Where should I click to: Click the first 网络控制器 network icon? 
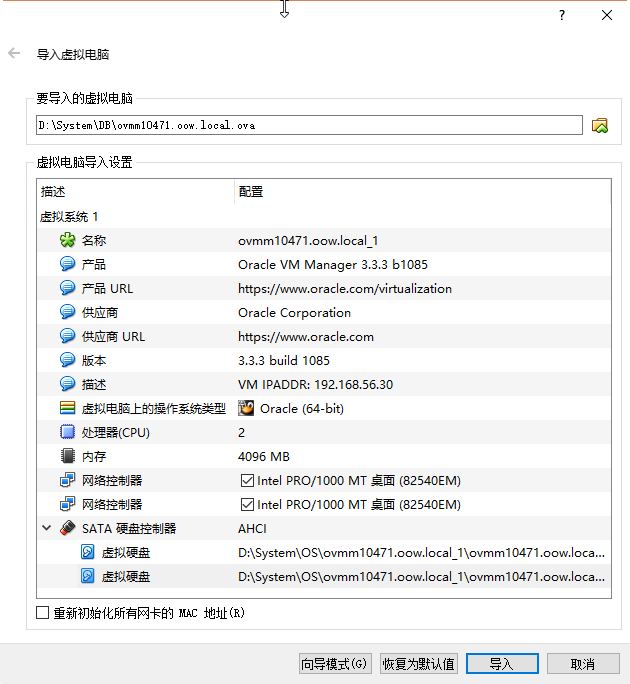pyautogui.click(x=67, y=480)
